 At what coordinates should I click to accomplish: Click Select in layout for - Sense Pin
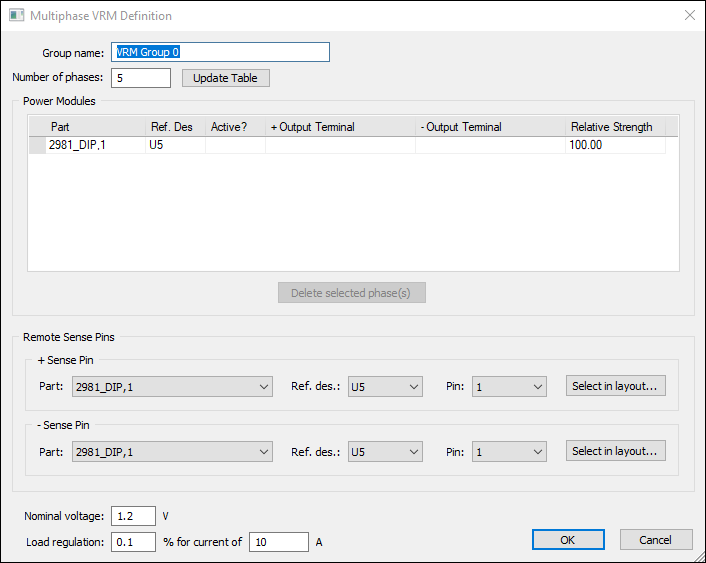click(615, 451)
